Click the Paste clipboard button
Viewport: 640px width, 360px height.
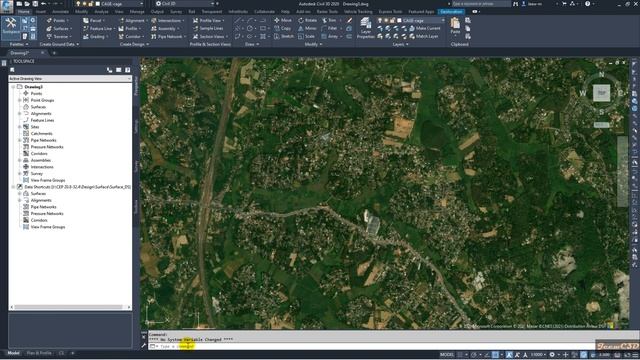pos(455,26)
